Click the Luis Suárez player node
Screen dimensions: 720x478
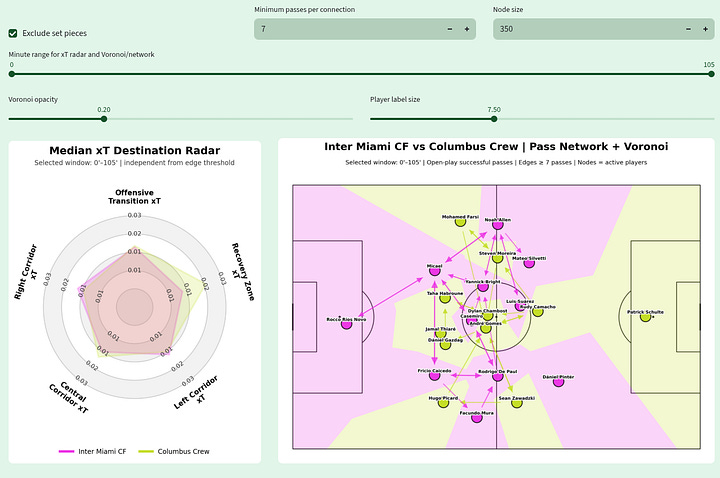click(x=520, y=306)
